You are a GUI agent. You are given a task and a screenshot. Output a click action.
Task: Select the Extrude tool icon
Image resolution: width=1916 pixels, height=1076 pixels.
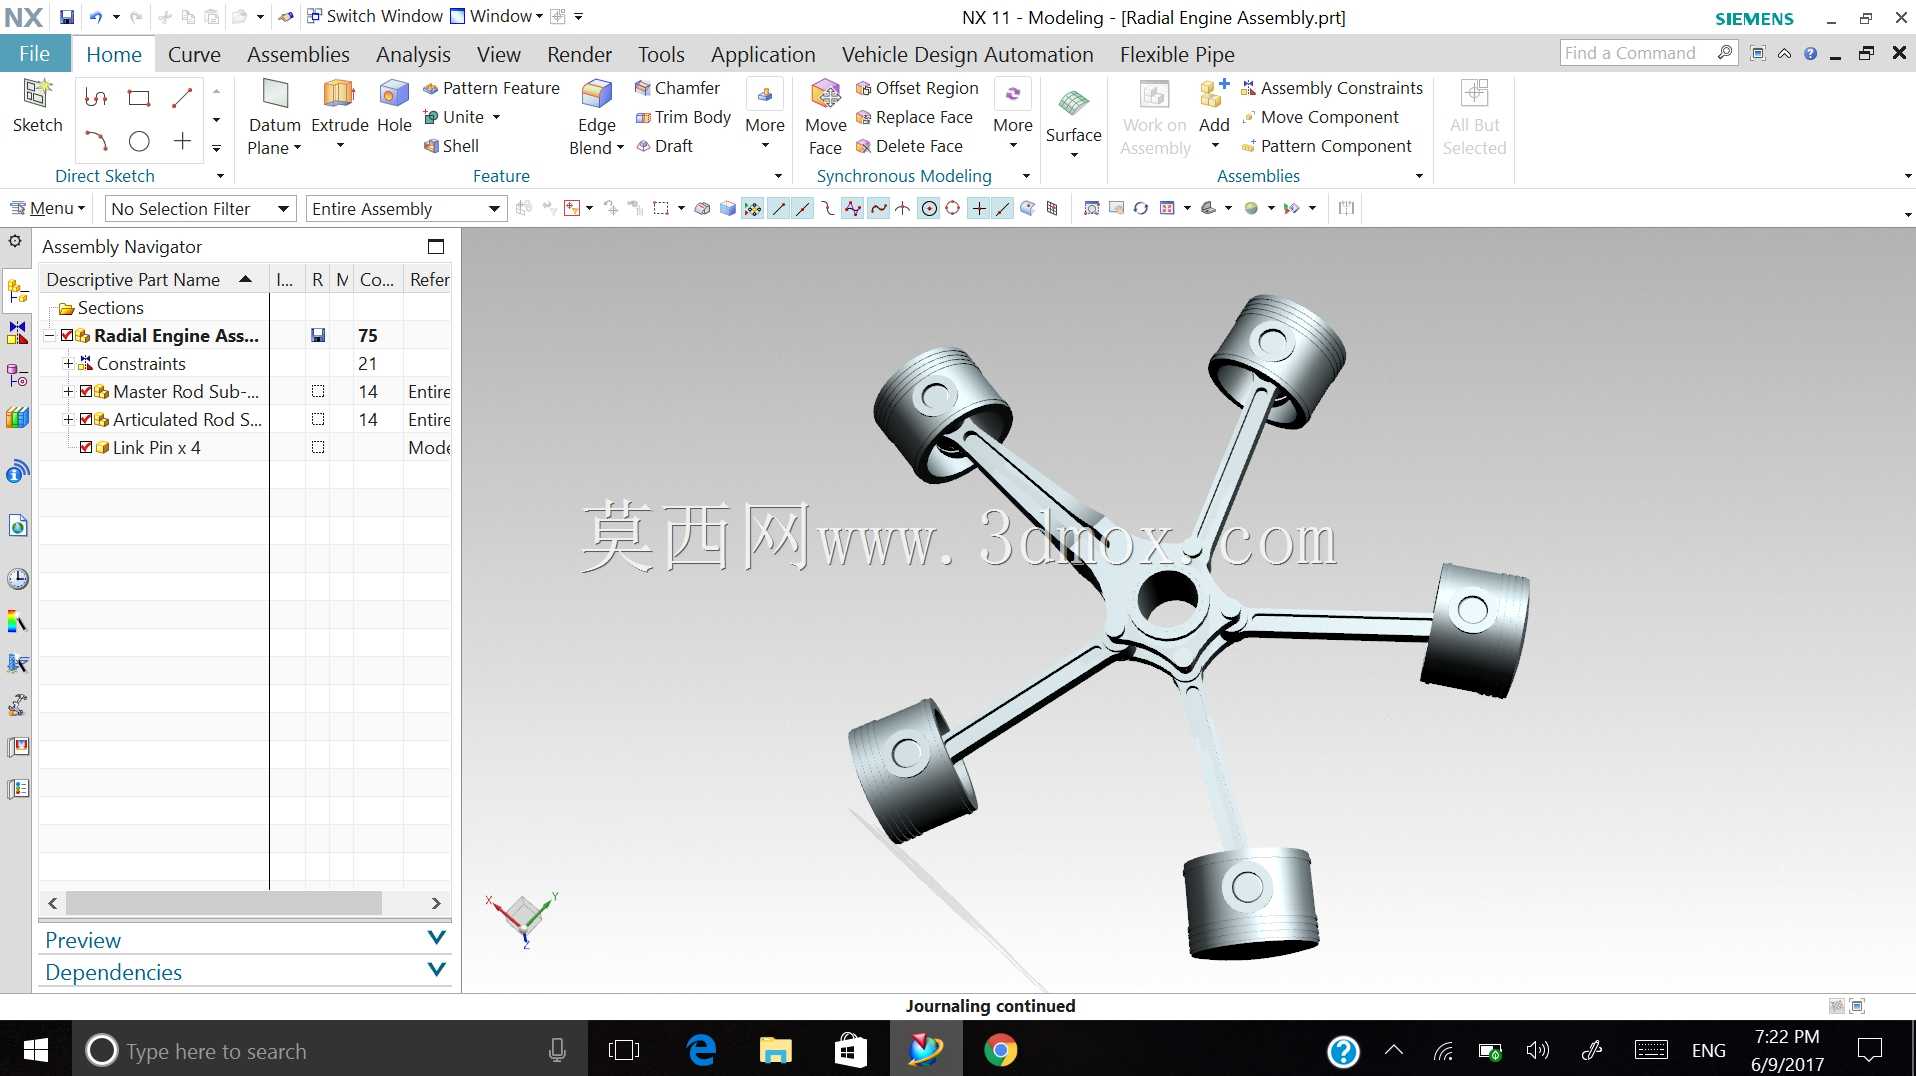click(x=339, y=94)
